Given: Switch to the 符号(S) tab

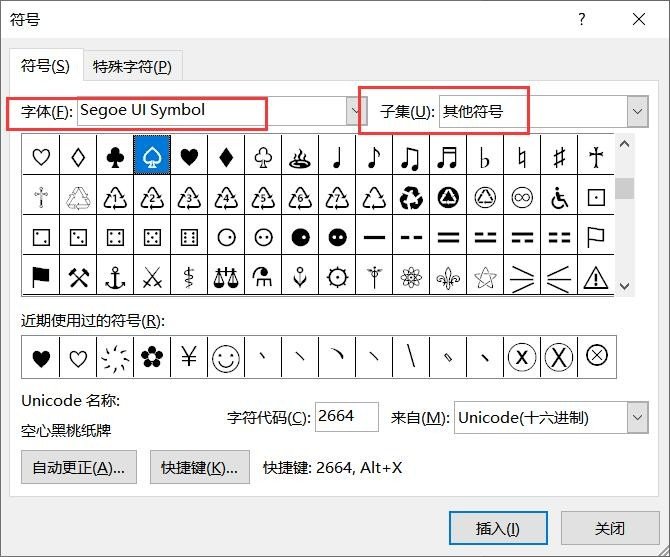Looking at the screenshot, I should pyautogui.click(x=45, y=66).
